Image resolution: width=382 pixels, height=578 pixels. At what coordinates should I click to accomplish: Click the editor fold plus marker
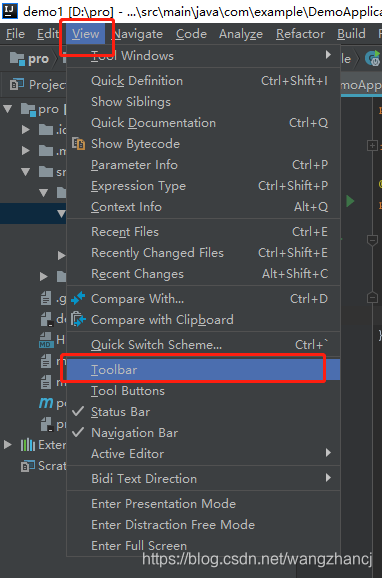click(x=372, y=146)
